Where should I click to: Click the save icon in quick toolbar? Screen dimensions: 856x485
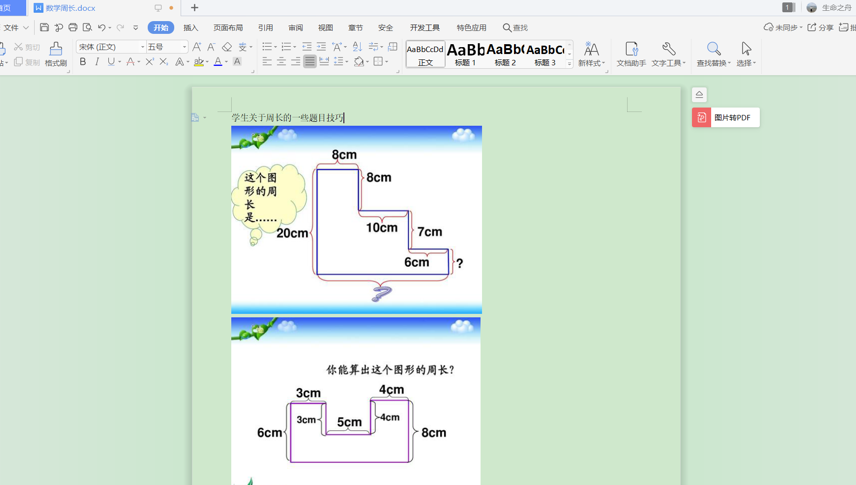44,27
